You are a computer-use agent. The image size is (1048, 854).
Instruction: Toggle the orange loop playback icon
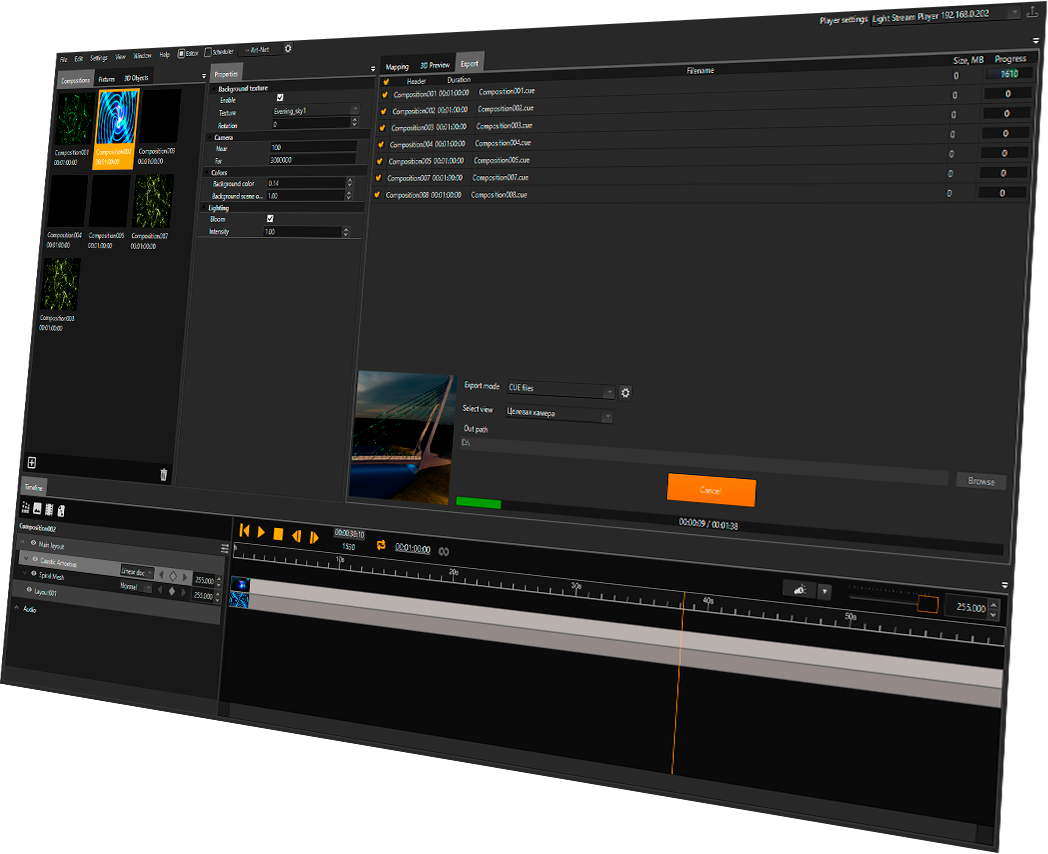(x=381, y=545)
